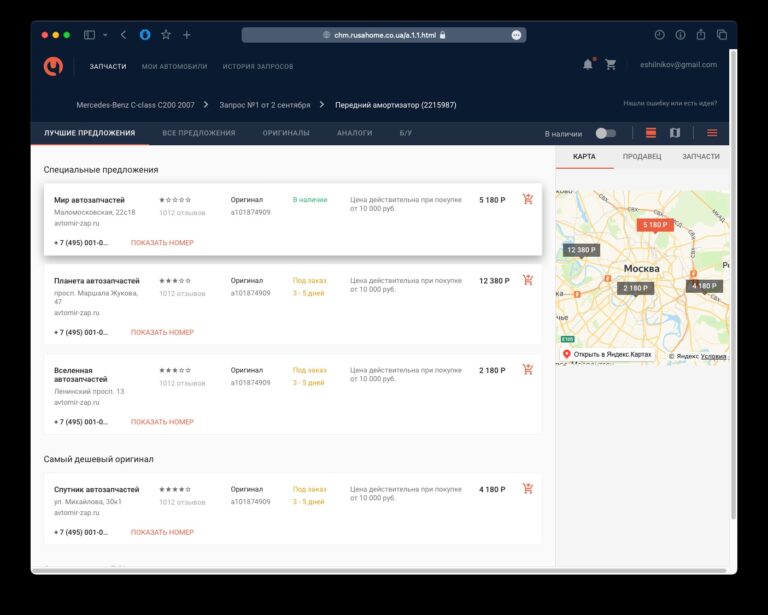Open the notifications bell

[x=588, y=65]
